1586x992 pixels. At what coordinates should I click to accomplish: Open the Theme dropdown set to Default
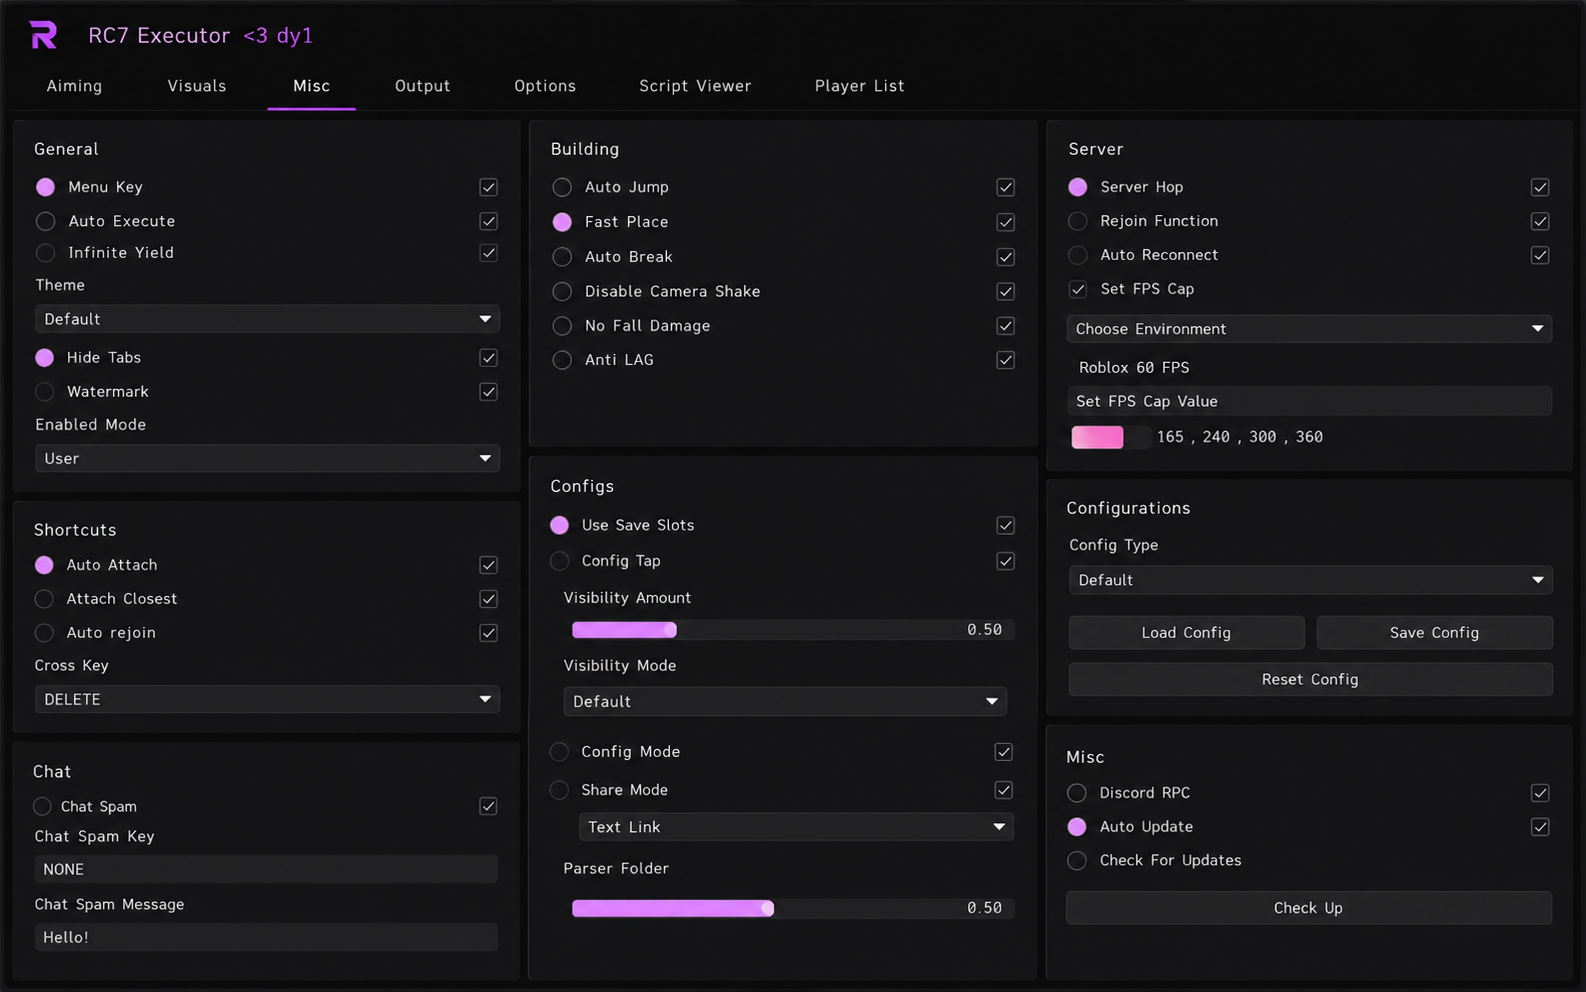coord(267,319)
